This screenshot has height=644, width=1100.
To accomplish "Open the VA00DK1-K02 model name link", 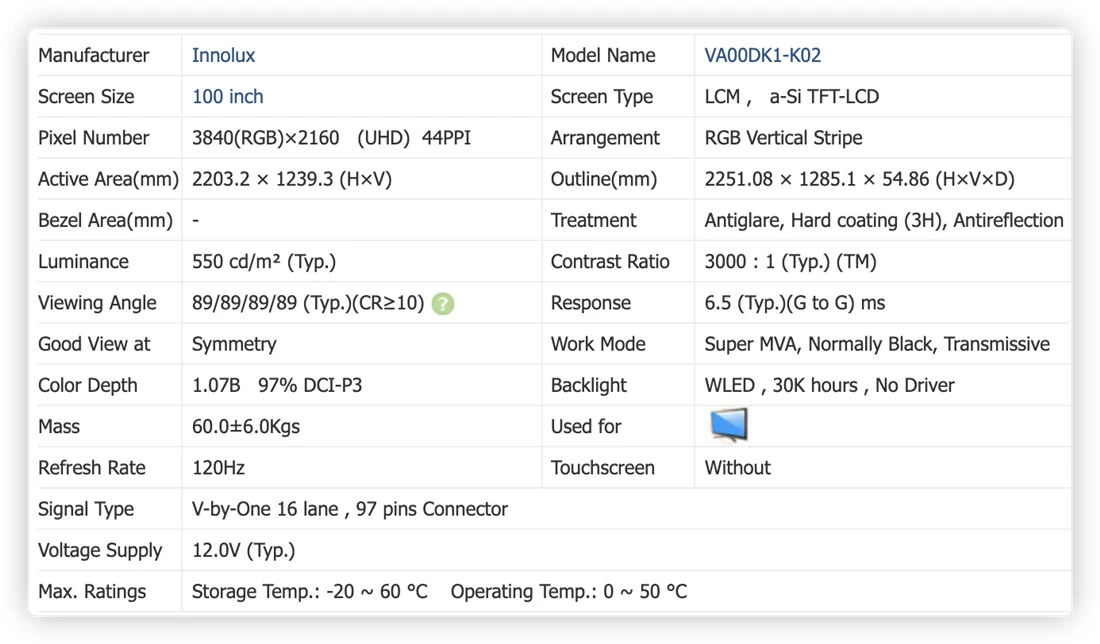I will click(x=762, y=55).
